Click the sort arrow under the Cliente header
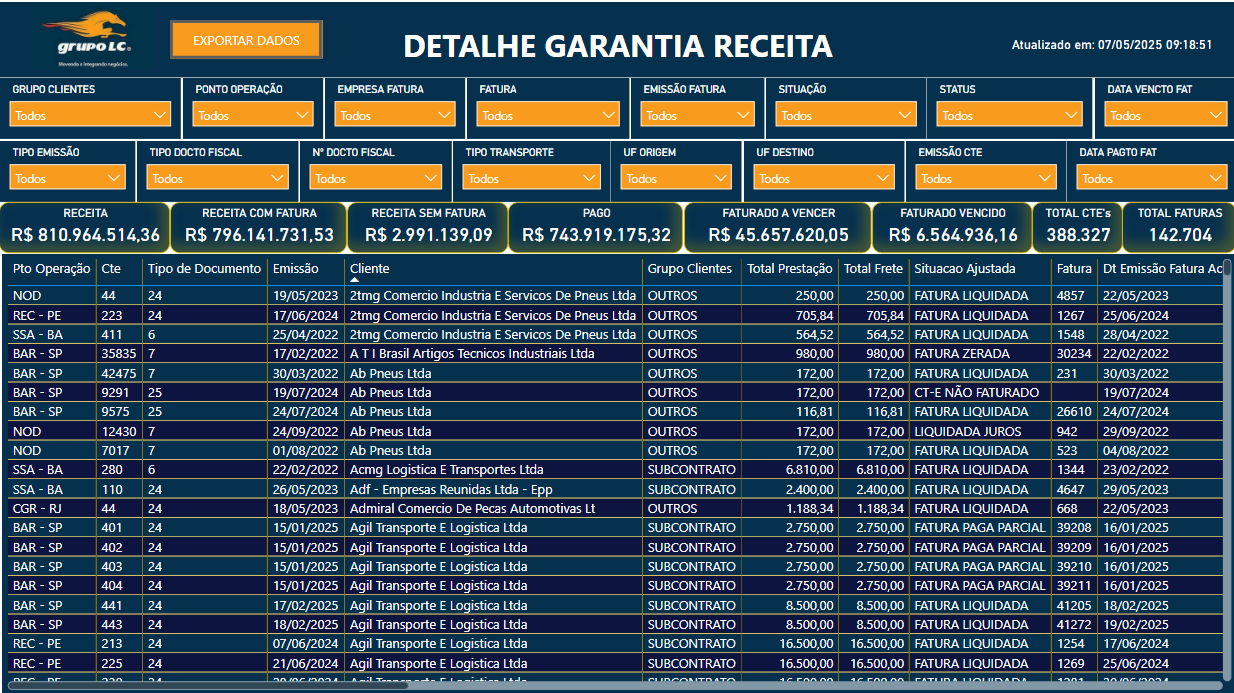The height and width of the screenshot is (693, 1234). coord(354,280)
